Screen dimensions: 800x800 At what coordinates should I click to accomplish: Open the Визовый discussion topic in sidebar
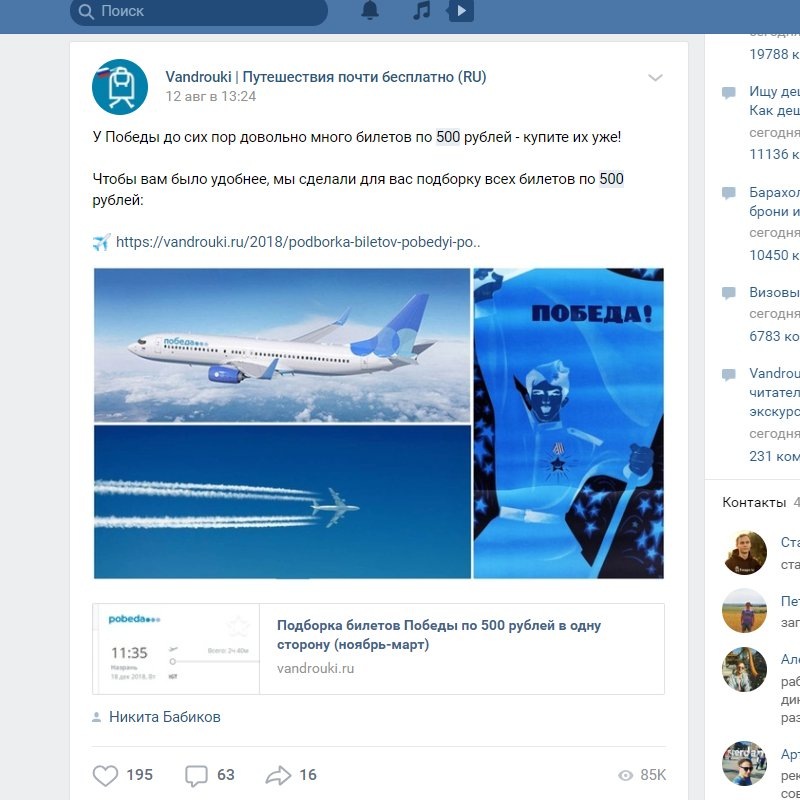tap(774, 292)
